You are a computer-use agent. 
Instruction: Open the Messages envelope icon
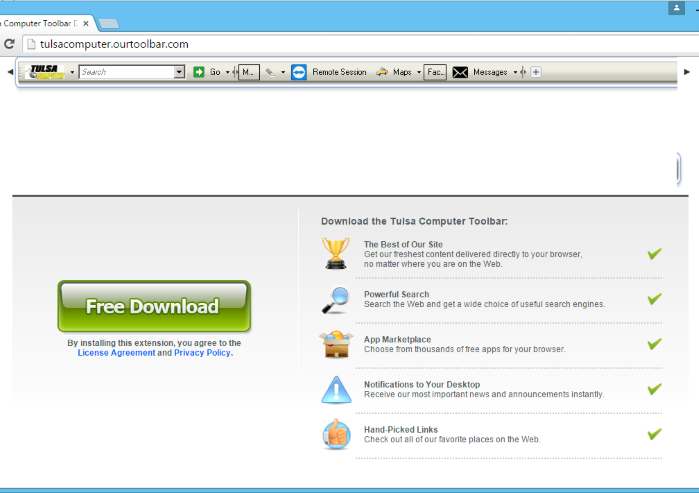pyautogui.click(x=460, y=72)
